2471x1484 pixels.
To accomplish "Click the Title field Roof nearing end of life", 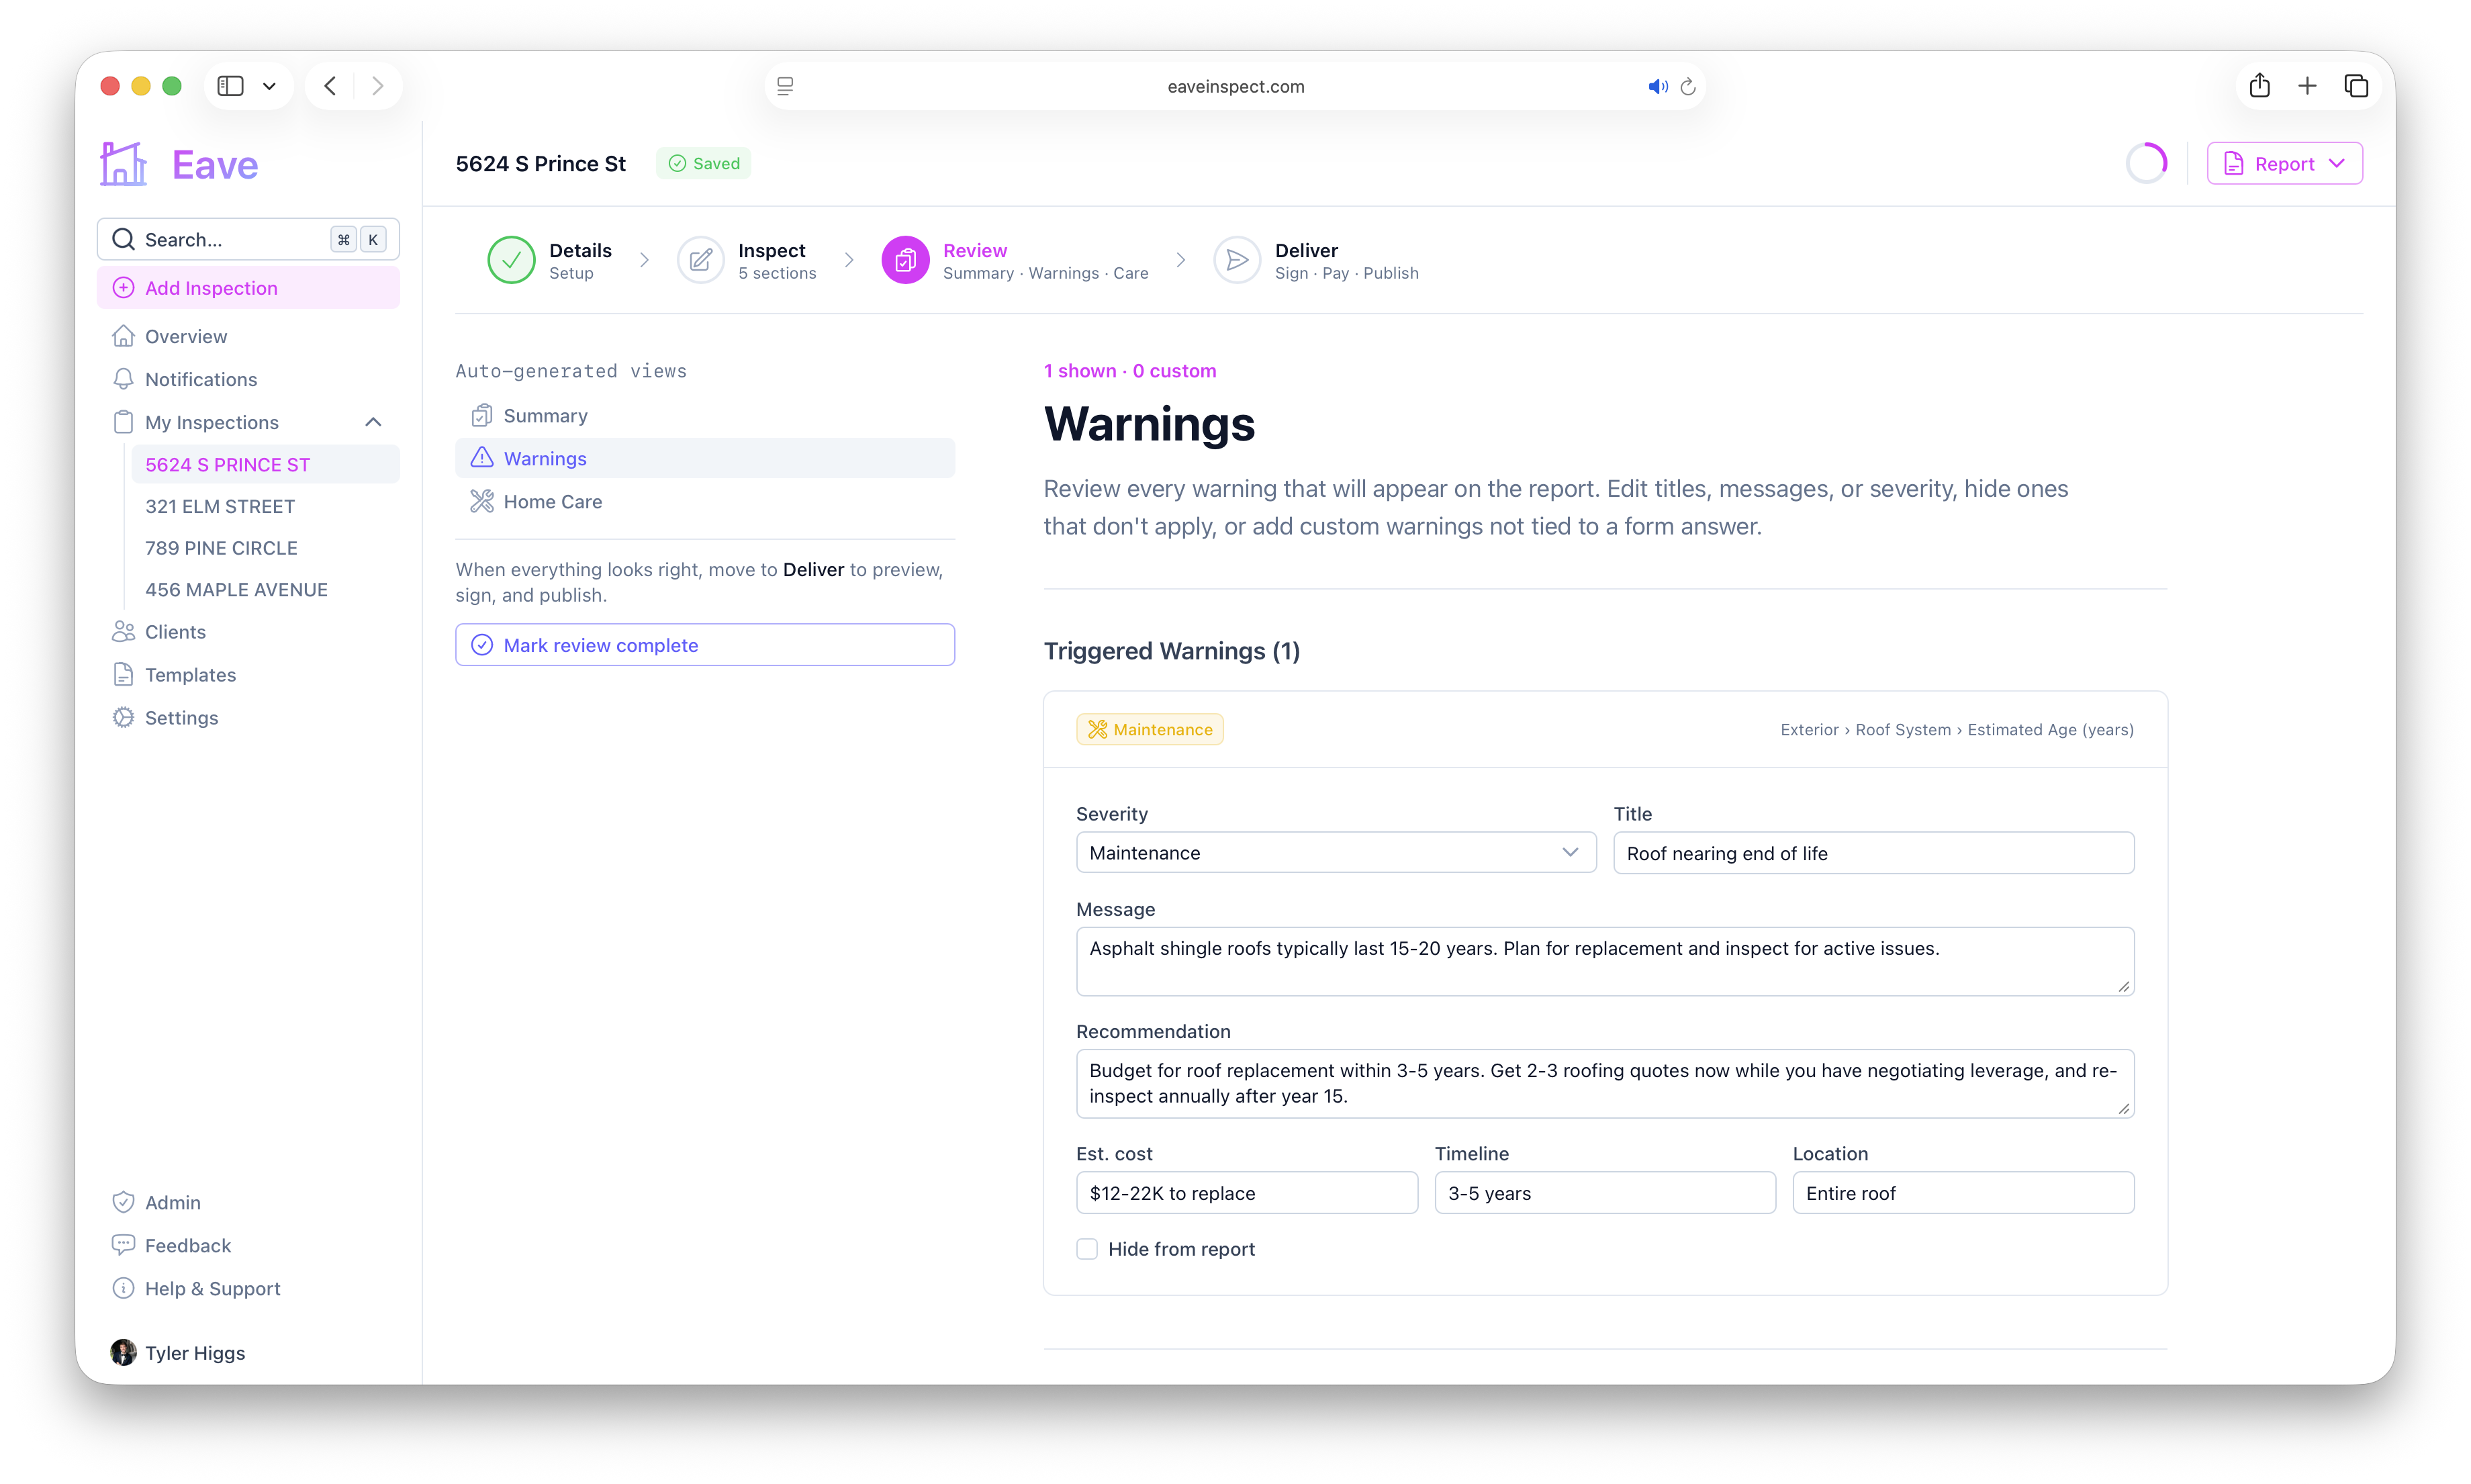I will click(1873, 853).
